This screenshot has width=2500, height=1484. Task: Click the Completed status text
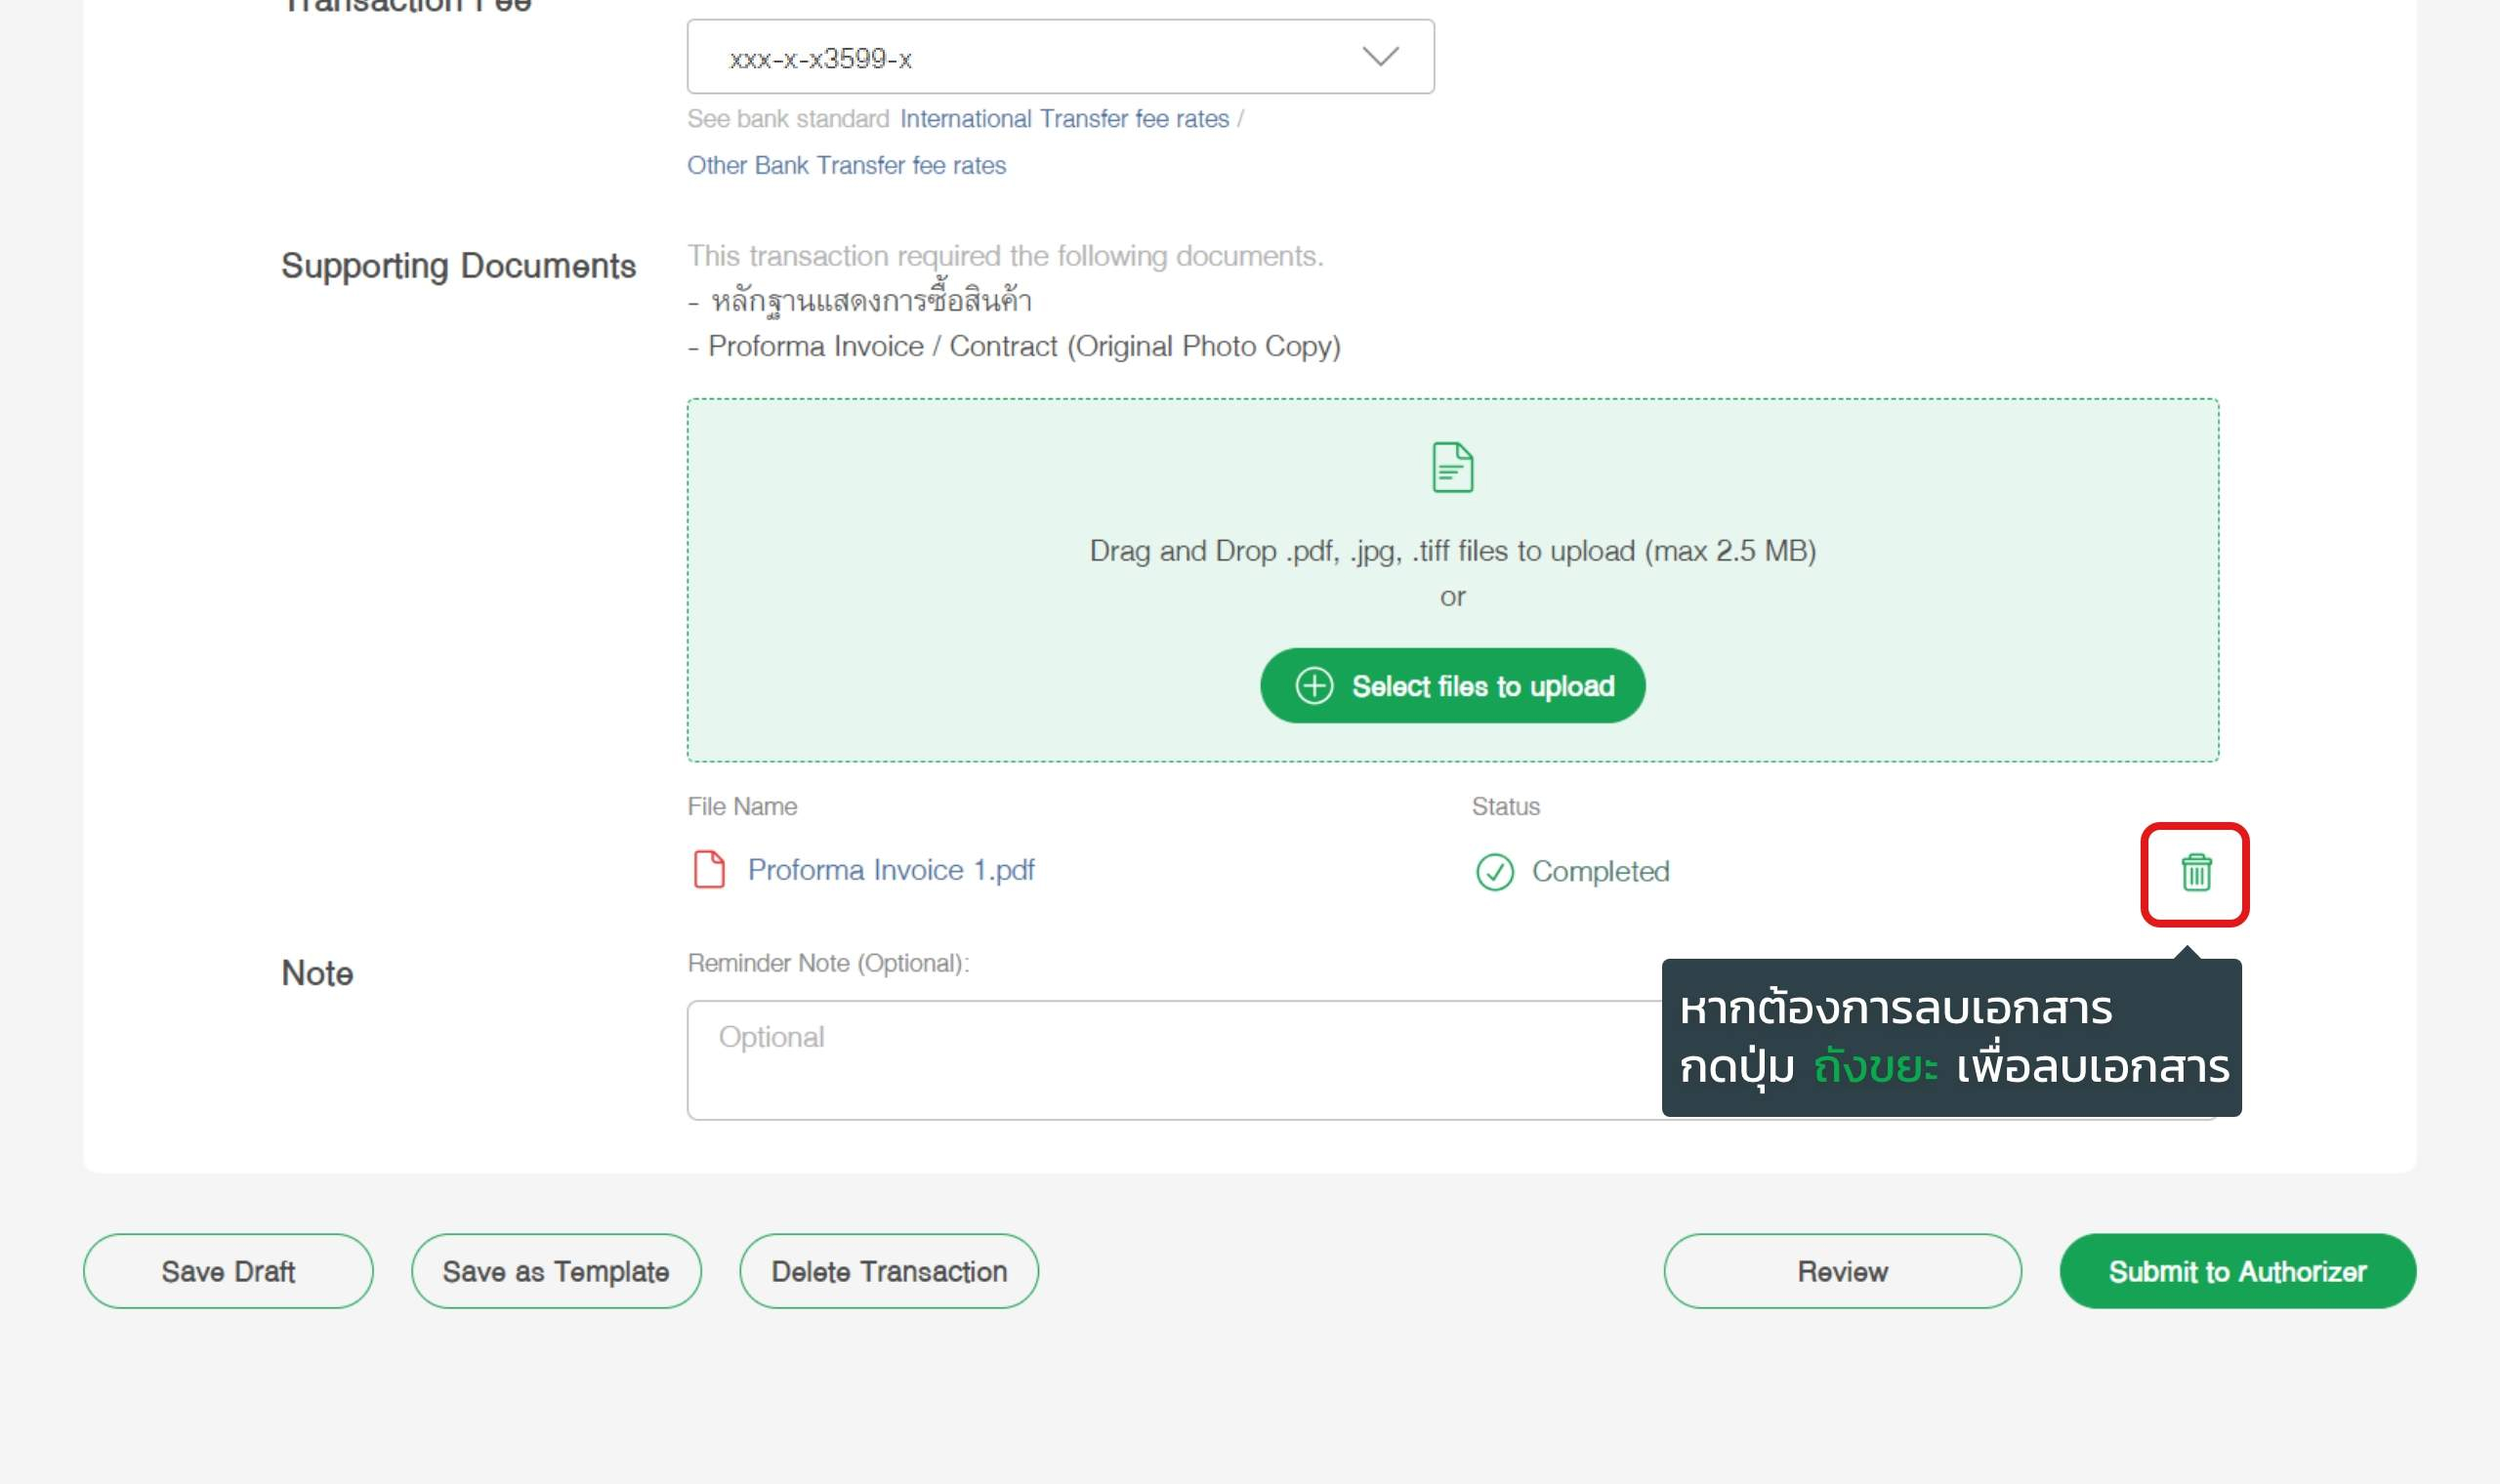pyautogui.click(x=1600, y=872)
